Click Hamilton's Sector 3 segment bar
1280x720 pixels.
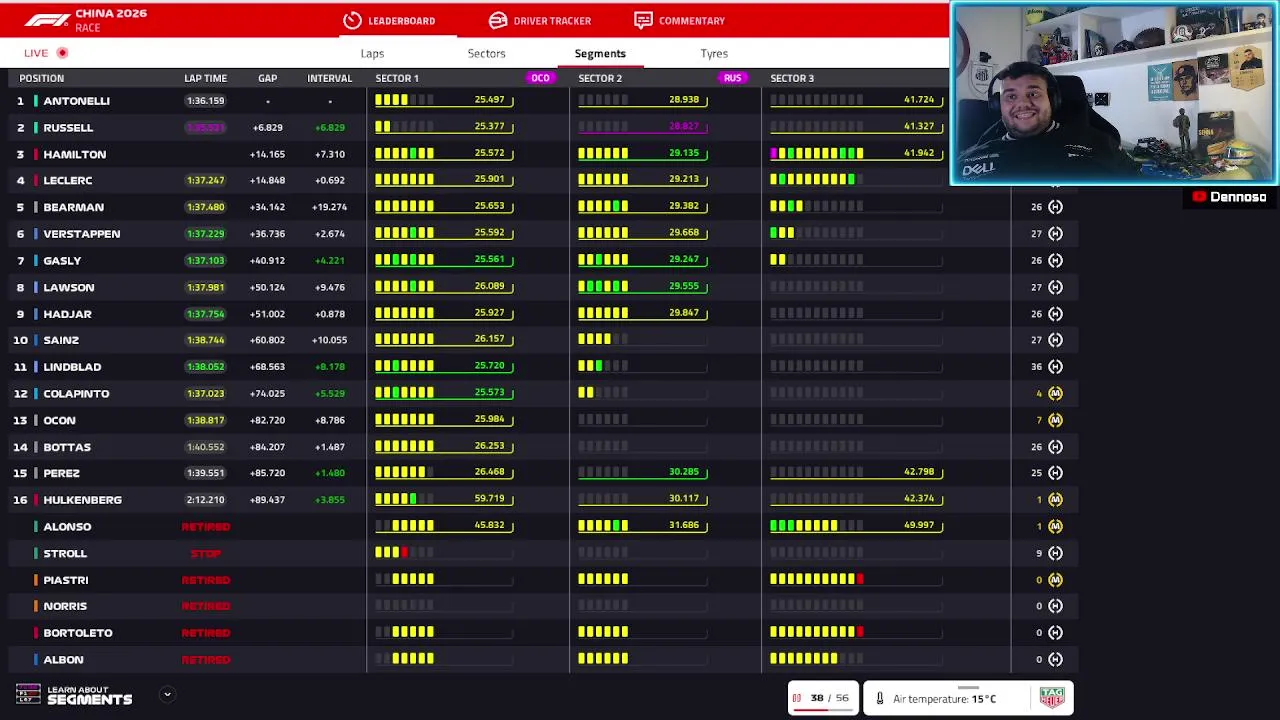click(x=817, y=153)
